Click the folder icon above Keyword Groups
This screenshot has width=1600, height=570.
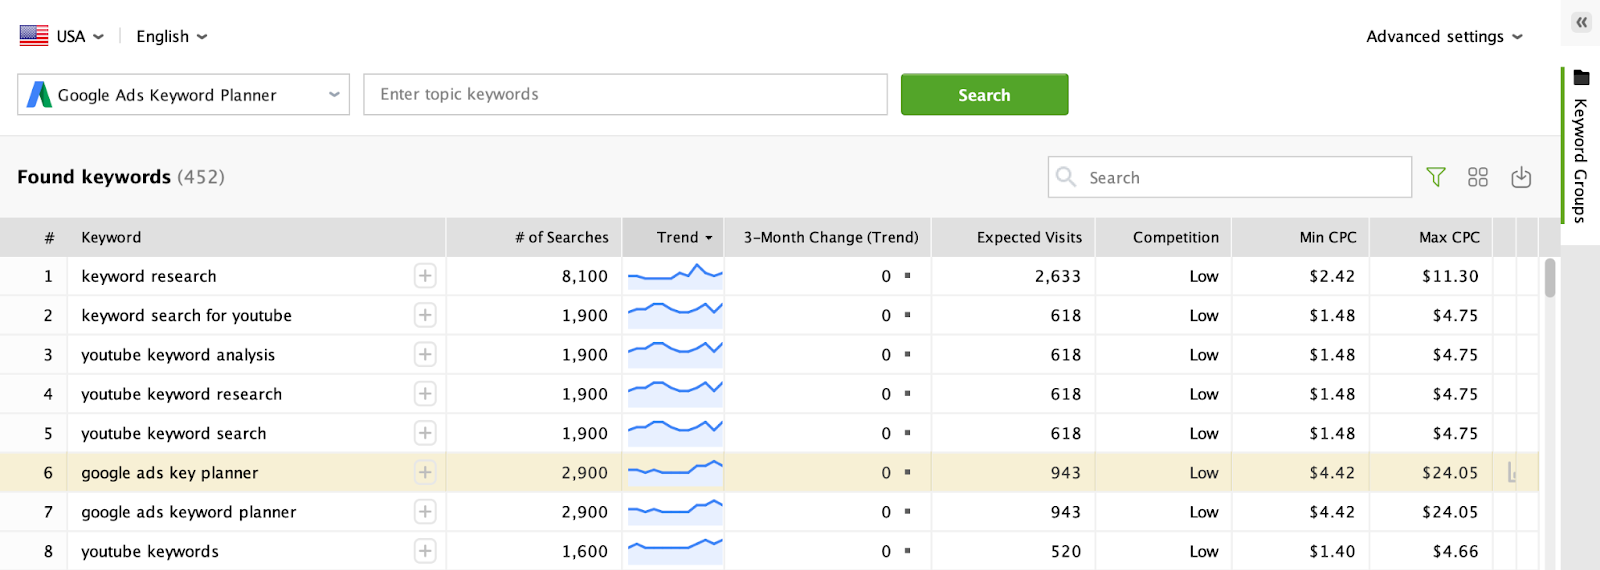click(1581, 77)
